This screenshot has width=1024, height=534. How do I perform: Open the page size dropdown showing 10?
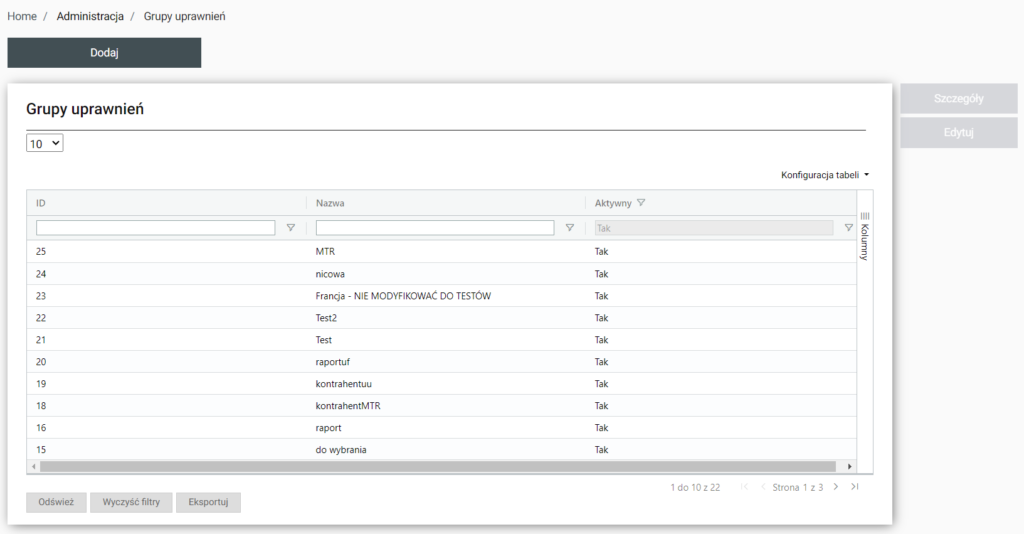45,144
